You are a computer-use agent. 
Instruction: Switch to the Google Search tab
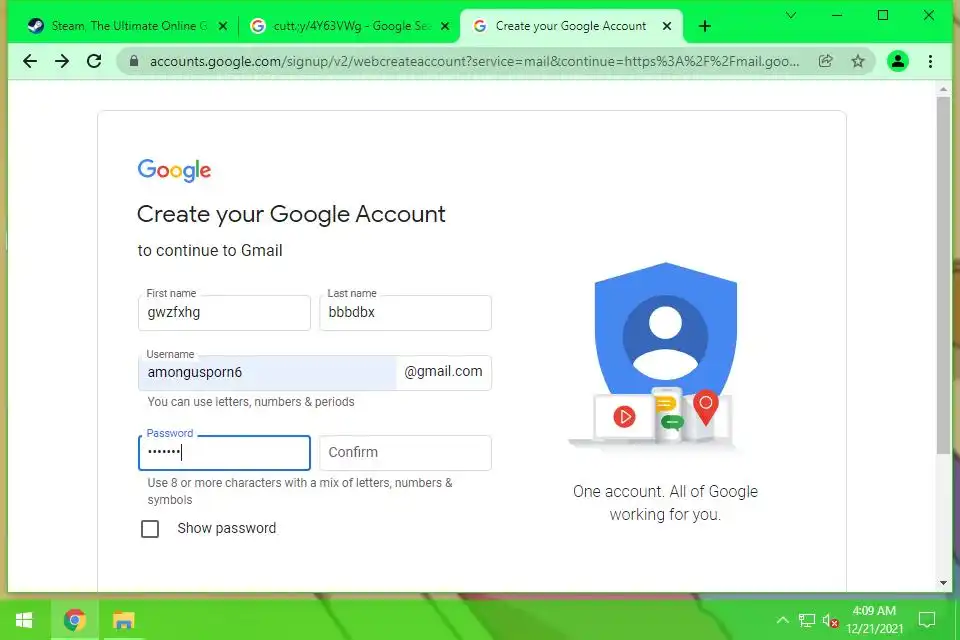point(350,26)
